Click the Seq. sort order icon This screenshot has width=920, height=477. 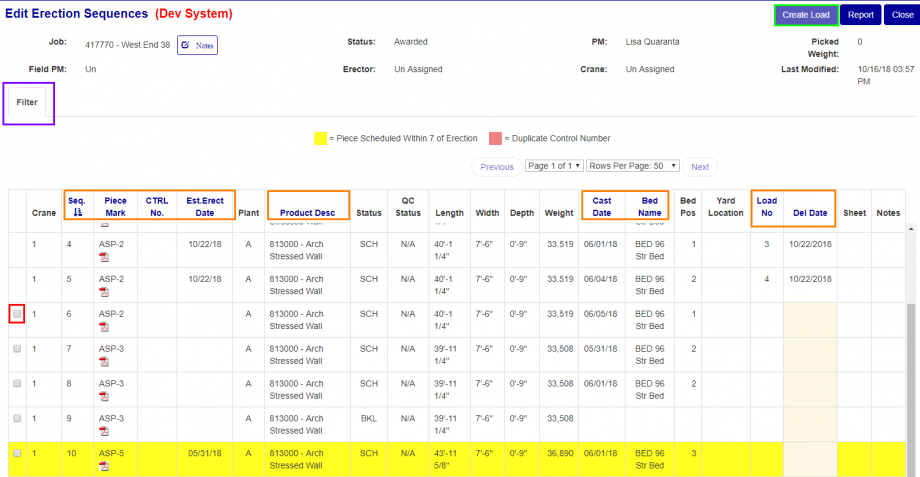77,212
